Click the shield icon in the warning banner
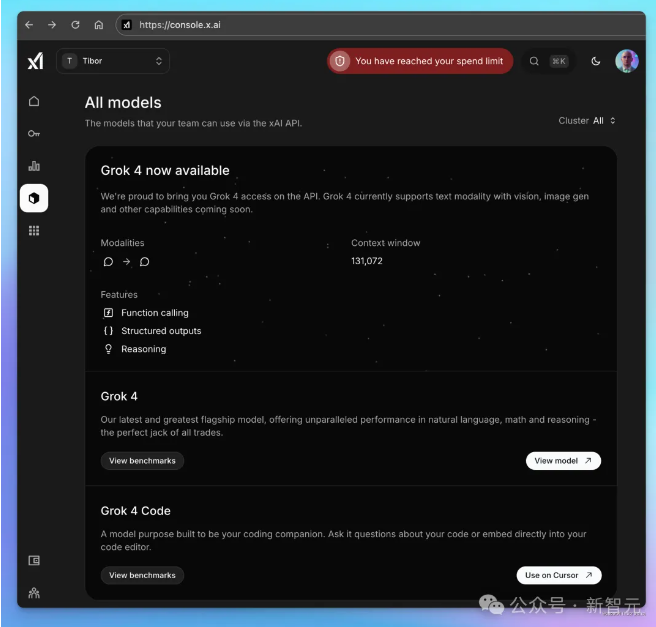The height and width of the screenshot is (627, 656). click(x=340, y=61)
